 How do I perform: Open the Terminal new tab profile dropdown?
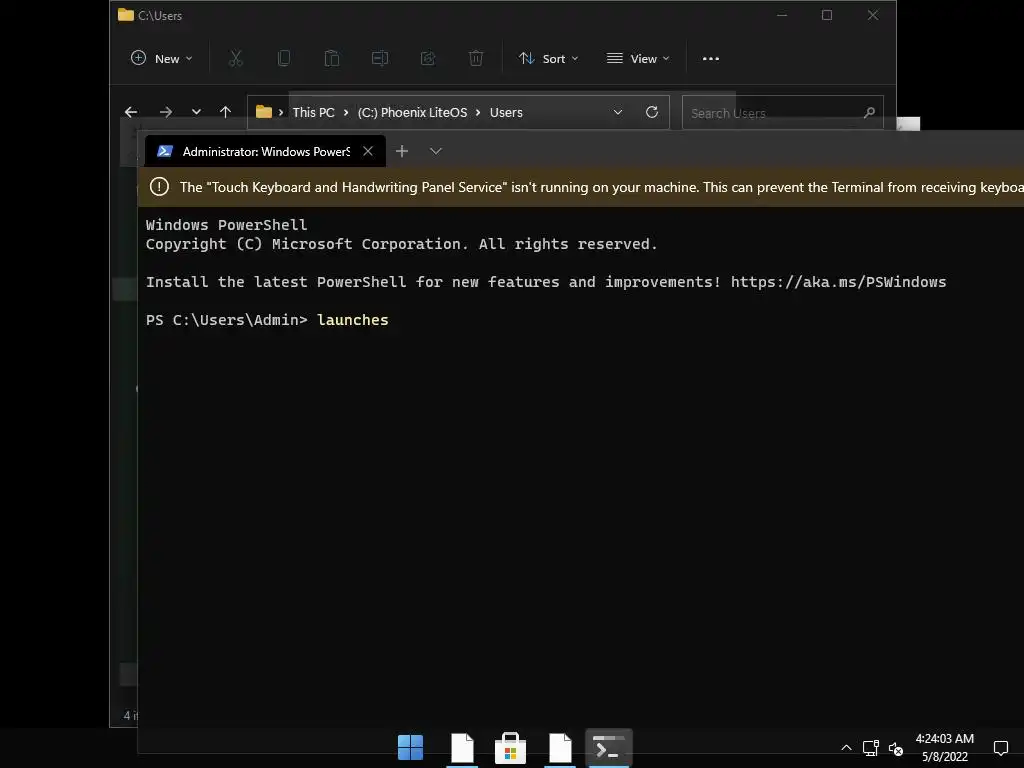(x=436, y=152)
